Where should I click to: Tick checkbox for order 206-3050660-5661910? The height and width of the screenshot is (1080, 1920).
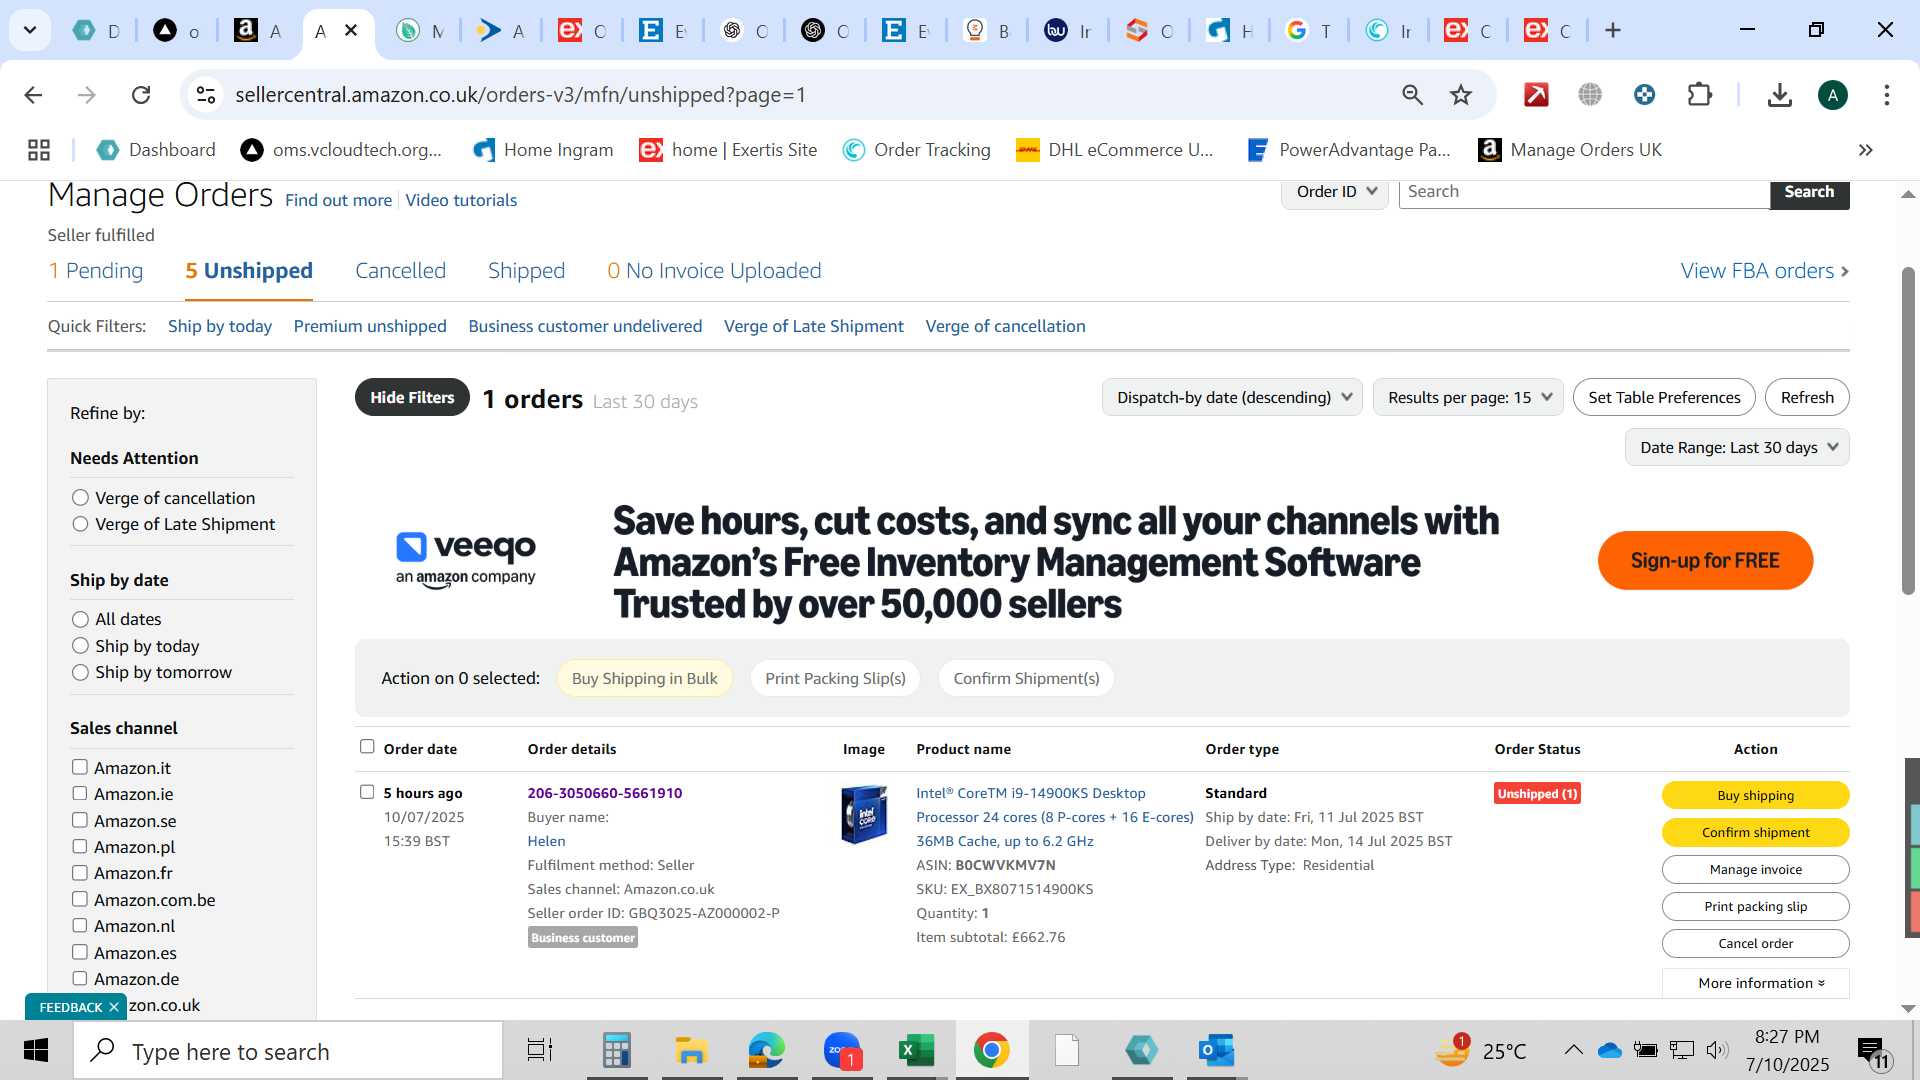(367, 792)
